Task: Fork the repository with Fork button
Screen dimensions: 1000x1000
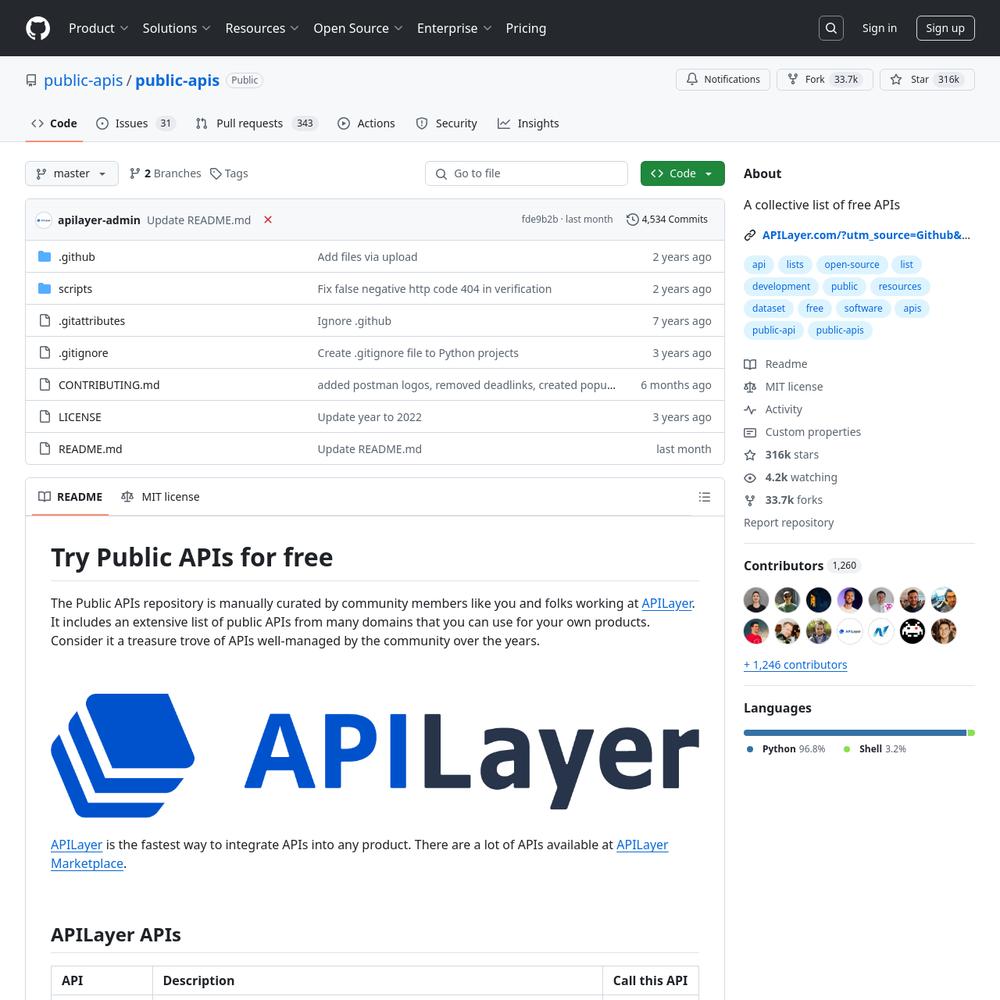Action: click(825, 79)
